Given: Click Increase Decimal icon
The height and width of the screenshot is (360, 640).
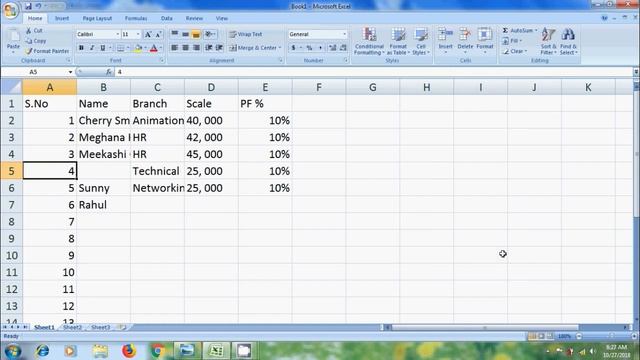Looking at the screenshot, I should [333, 48].
